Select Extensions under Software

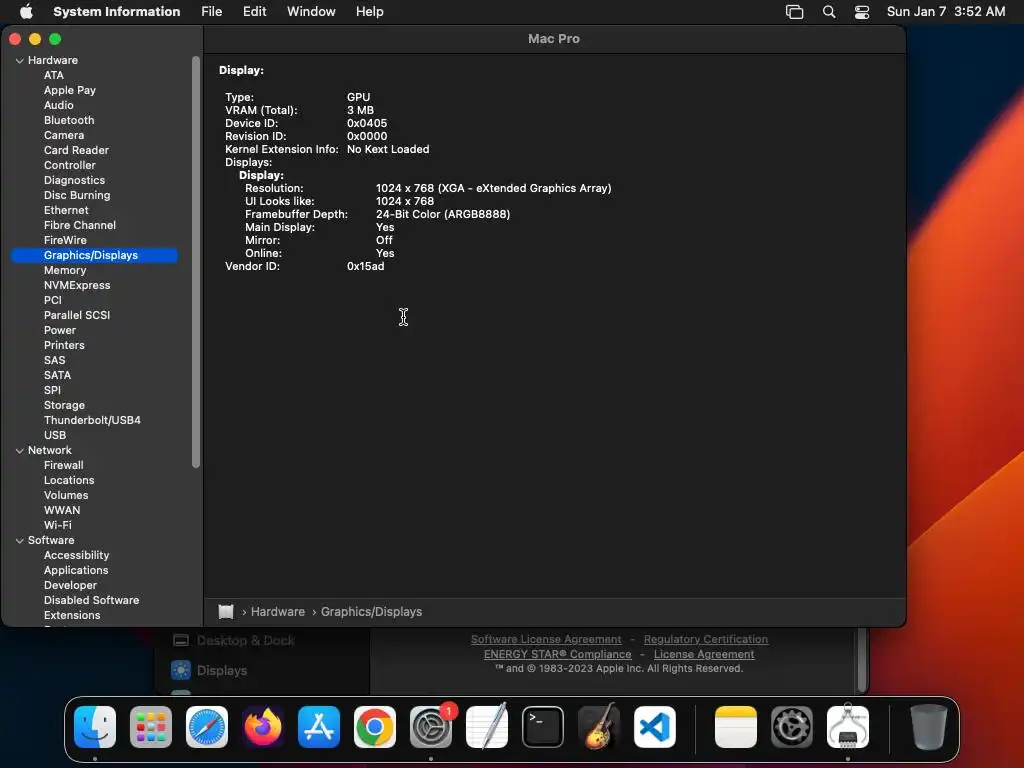72,616
